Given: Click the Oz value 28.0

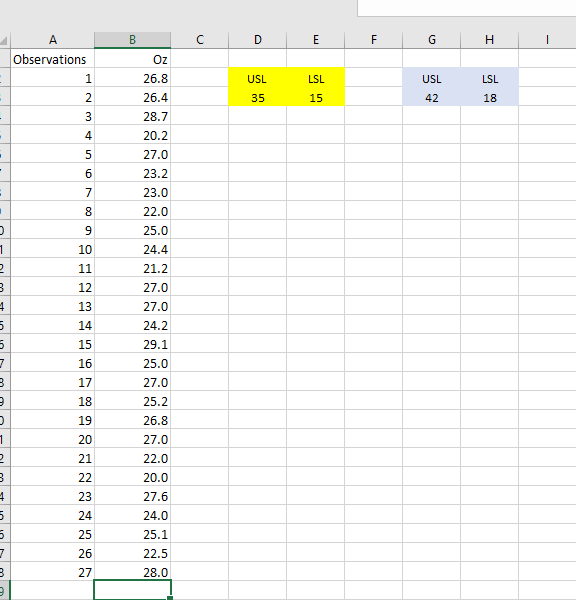Looking at the screenshot, I should (132, 572).
